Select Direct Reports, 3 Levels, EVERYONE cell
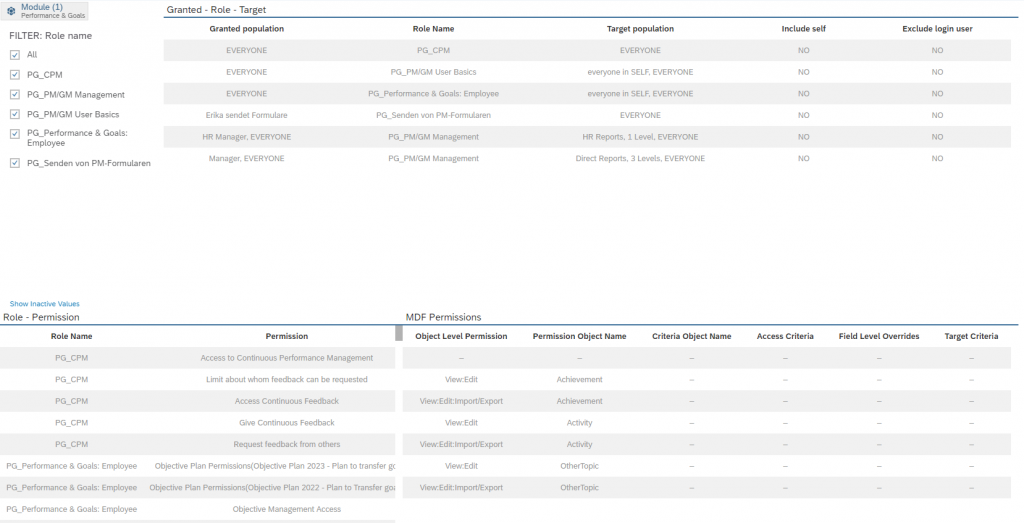1024x523 pixels. click(x=640, y=158)
